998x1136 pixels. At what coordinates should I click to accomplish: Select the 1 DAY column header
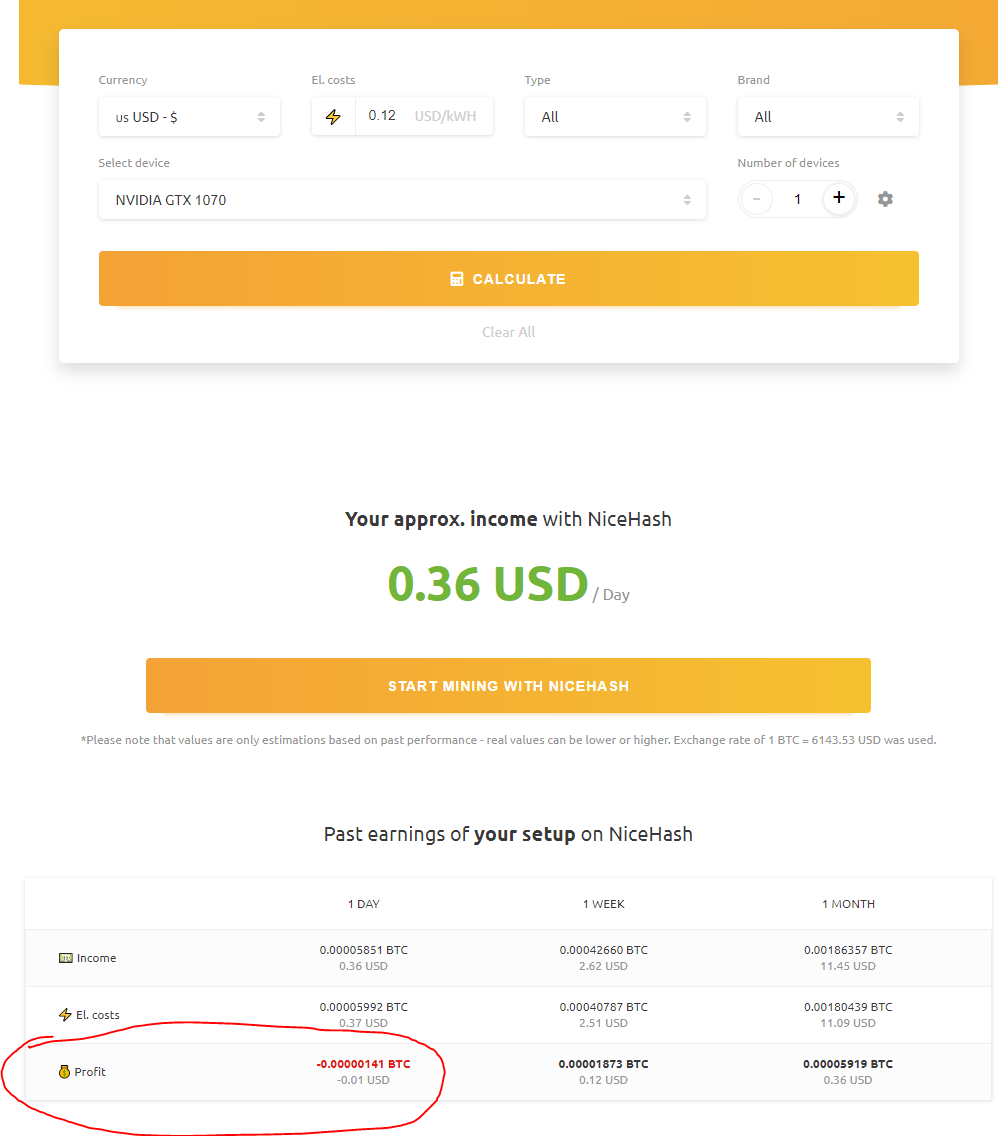[x=364, y=904]
